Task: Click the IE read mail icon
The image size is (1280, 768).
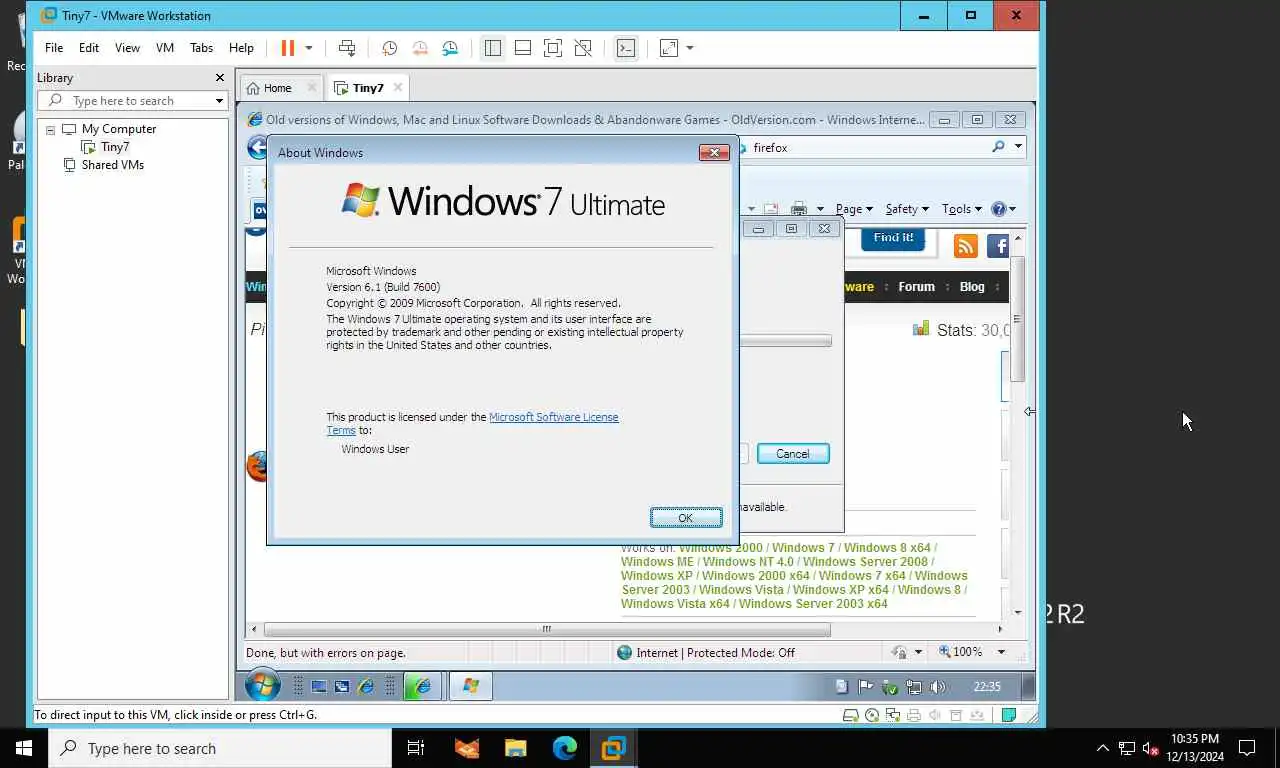Action: [x=771, y=209]
